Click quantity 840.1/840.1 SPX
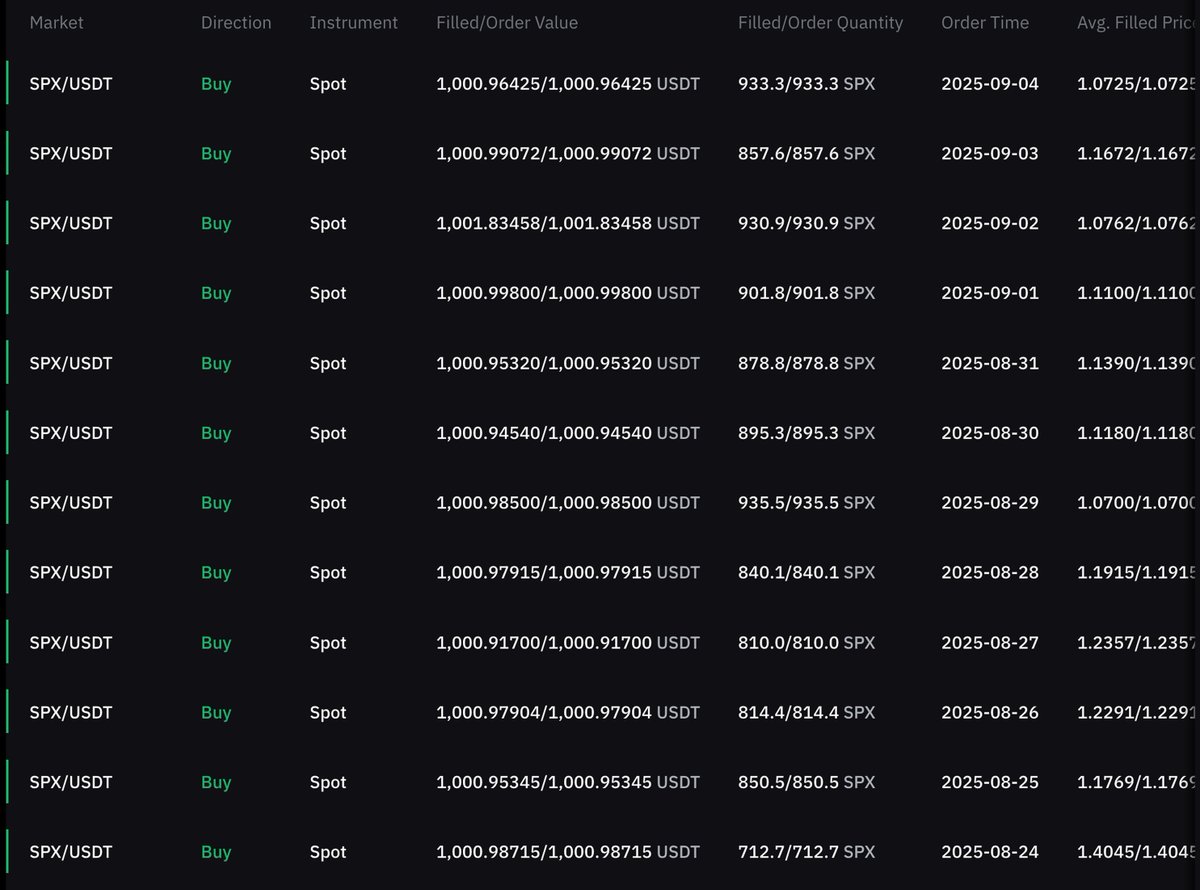Screen dimensions: 1200x890 tap(806, 573)
